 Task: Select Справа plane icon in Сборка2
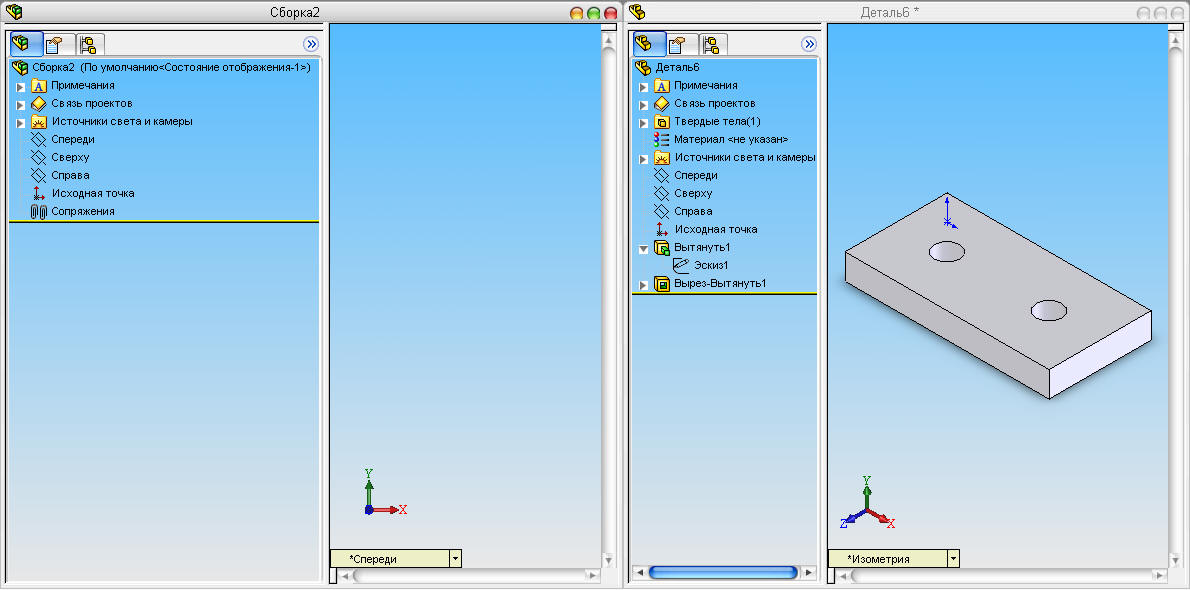click(x=39, y=175)
